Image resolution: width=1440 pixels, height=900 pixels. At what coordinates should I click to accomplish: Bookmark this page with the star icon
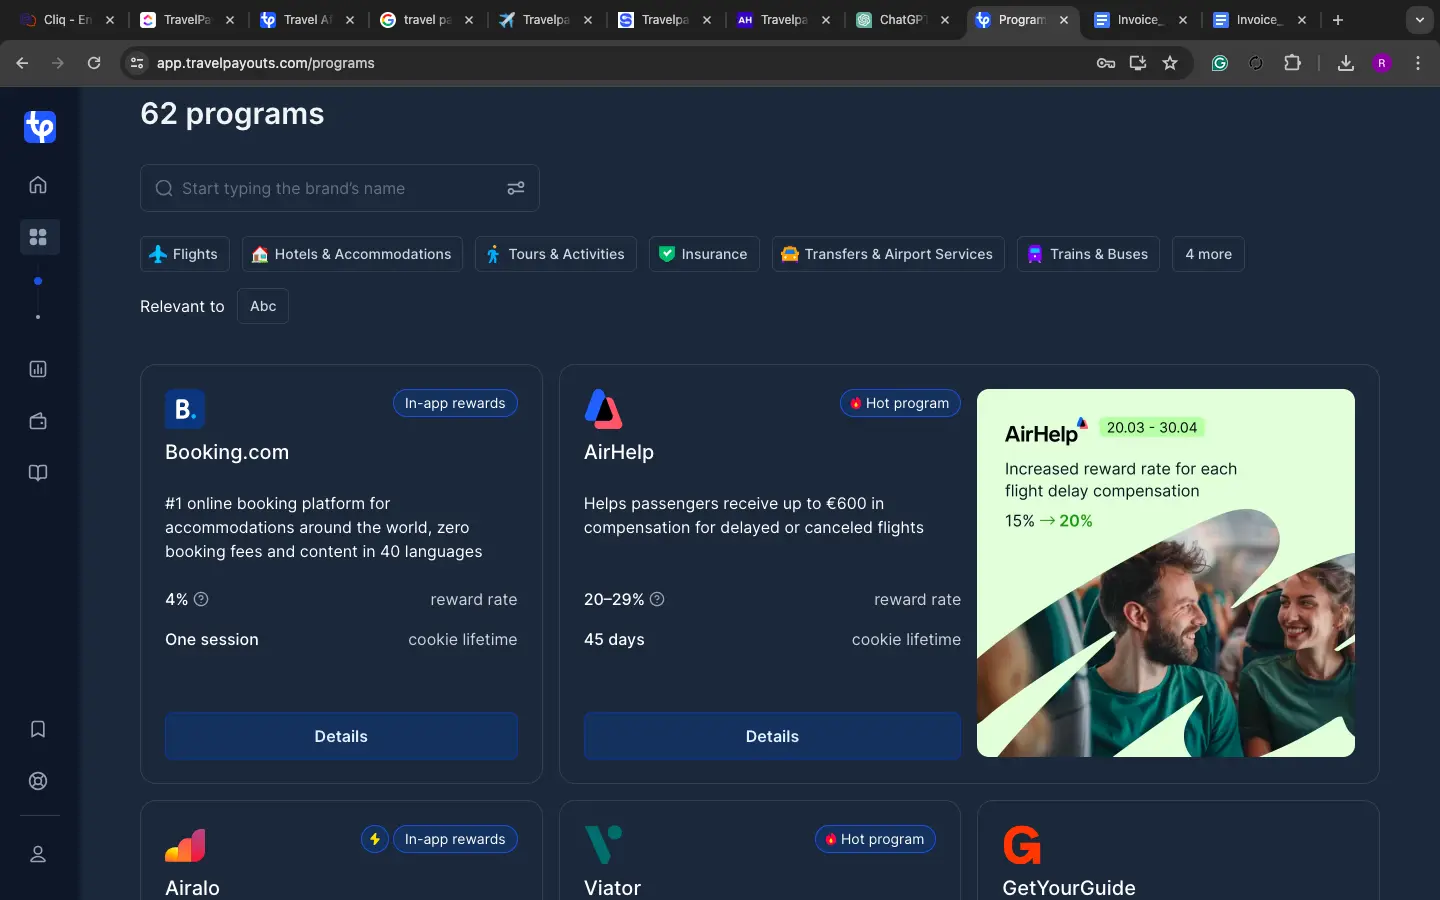pyautogui.click(x=1170, y=63)
